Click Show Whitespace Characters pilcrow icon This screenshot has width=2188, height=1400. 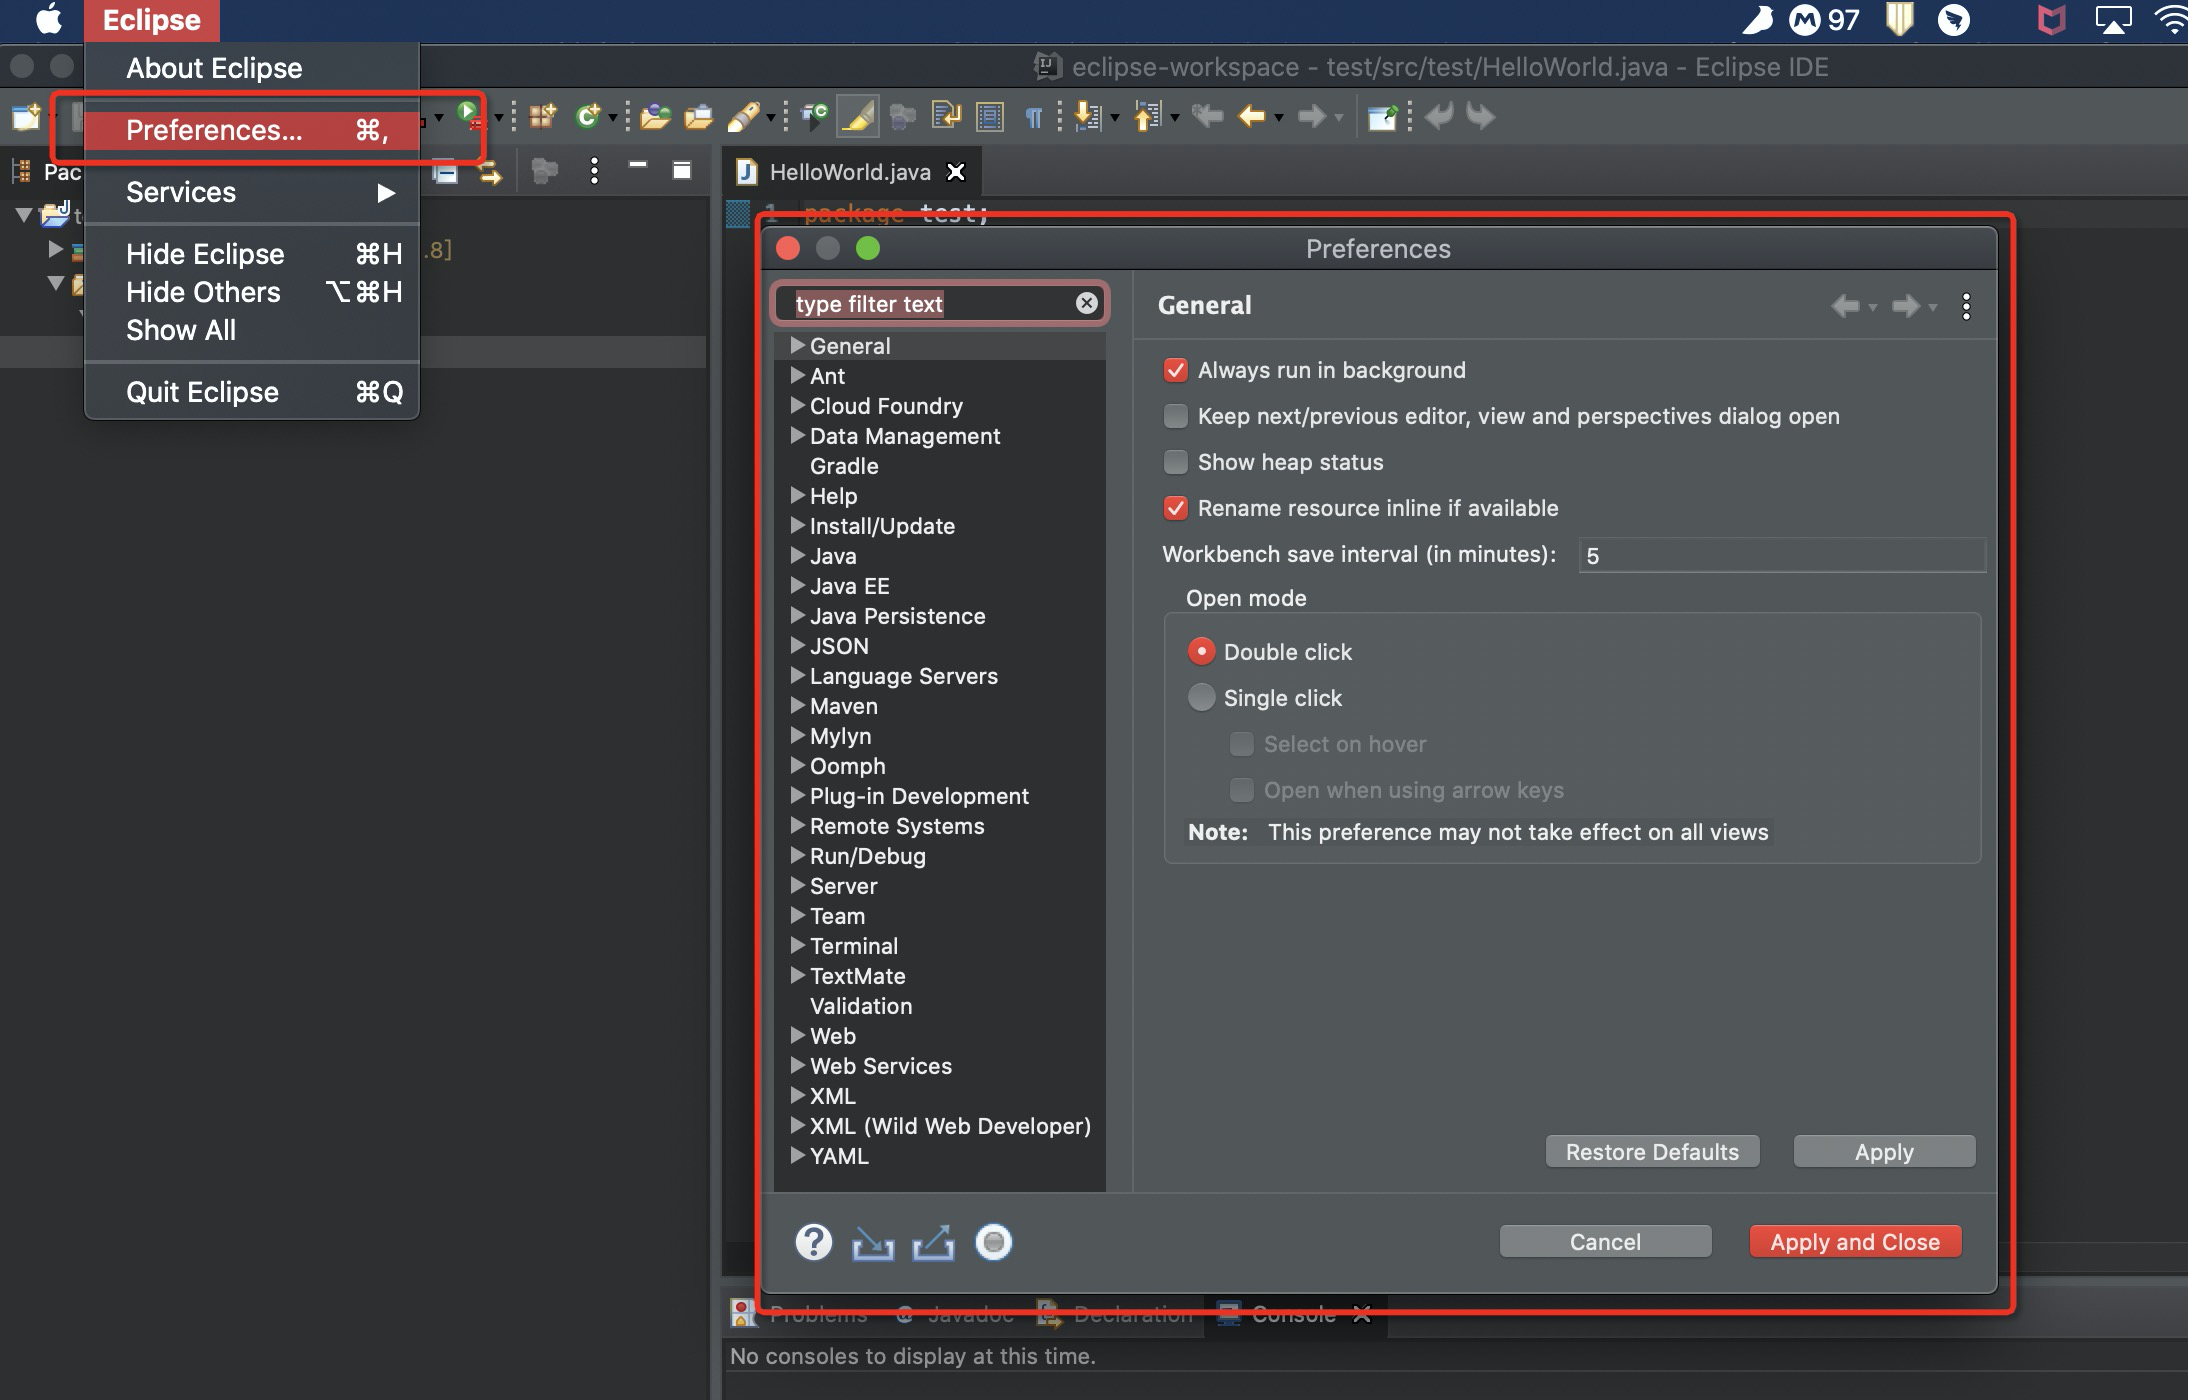[1033, 118]
